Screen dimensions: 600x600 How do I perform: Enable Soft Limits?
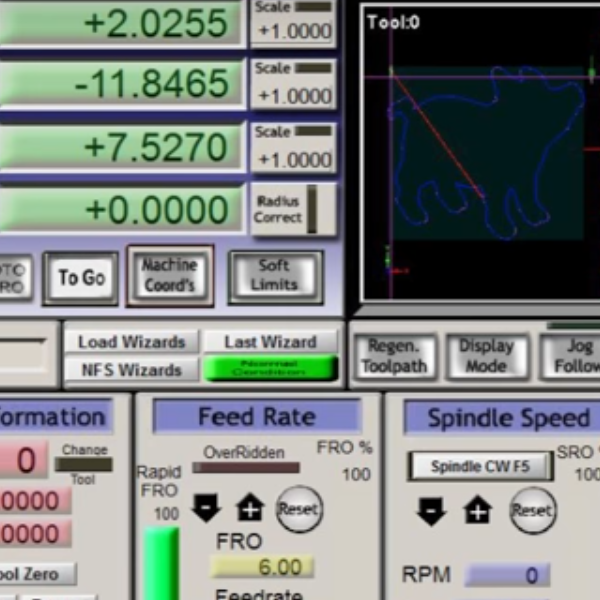point(275,276)
